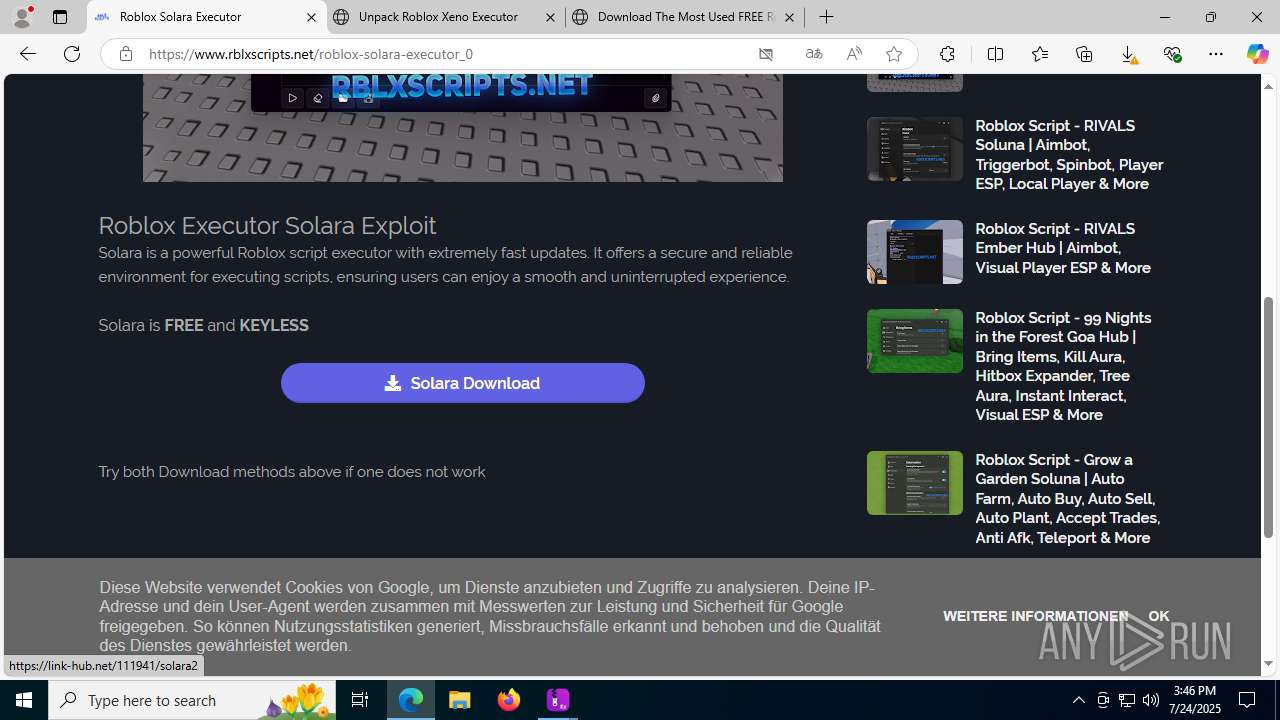Screen dimensions: 1280x720
Task: Open the notification center
Action: 1248,700
